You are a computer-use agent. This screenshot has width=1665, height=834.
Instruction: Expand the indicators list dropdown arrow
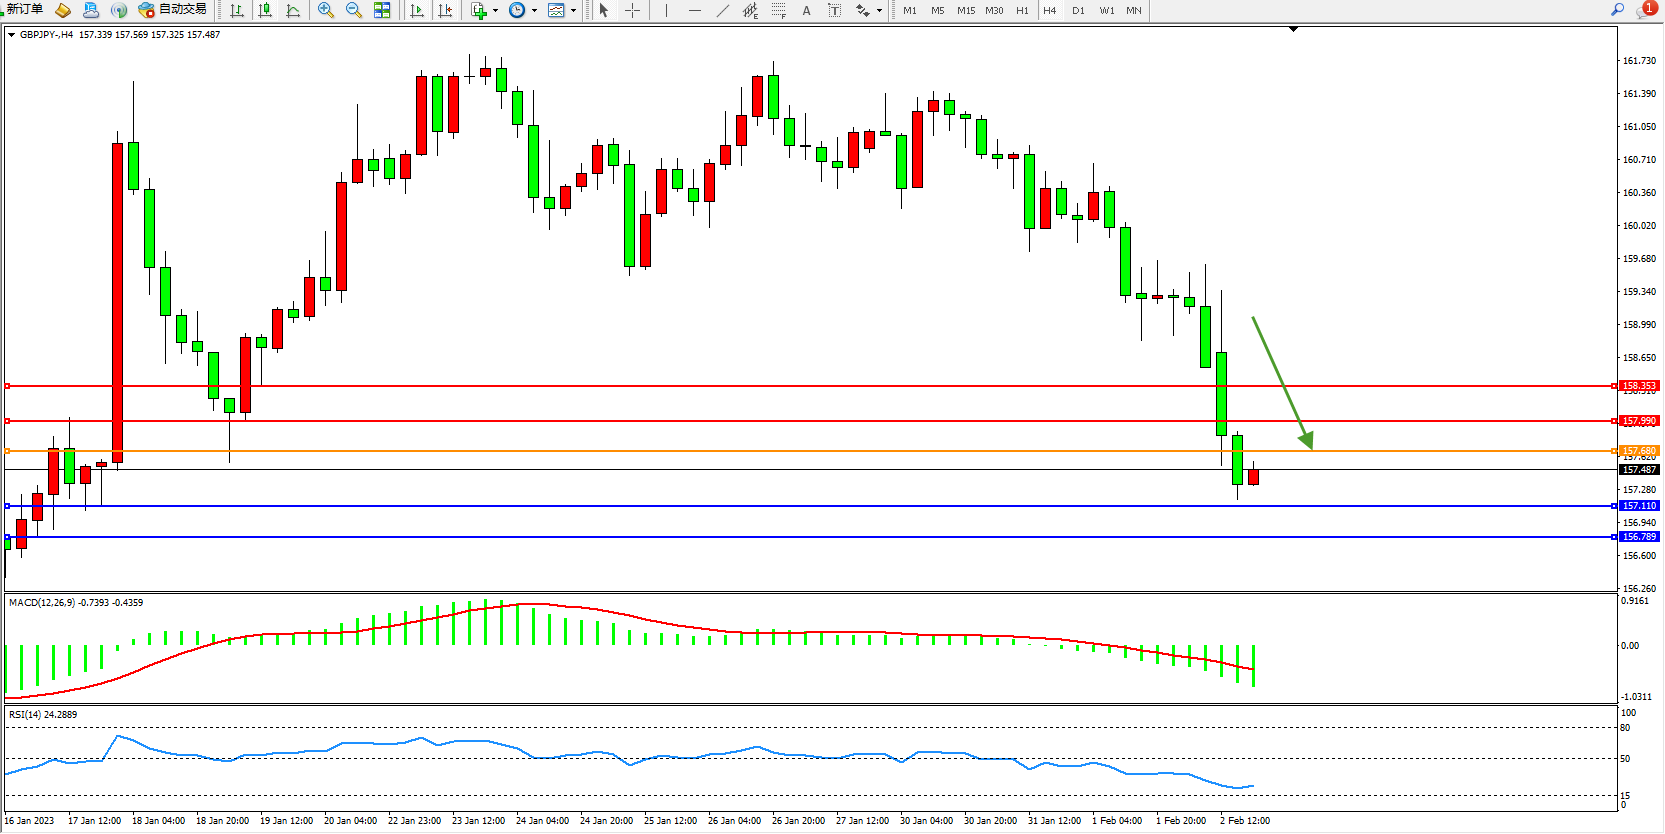point(495,11)
